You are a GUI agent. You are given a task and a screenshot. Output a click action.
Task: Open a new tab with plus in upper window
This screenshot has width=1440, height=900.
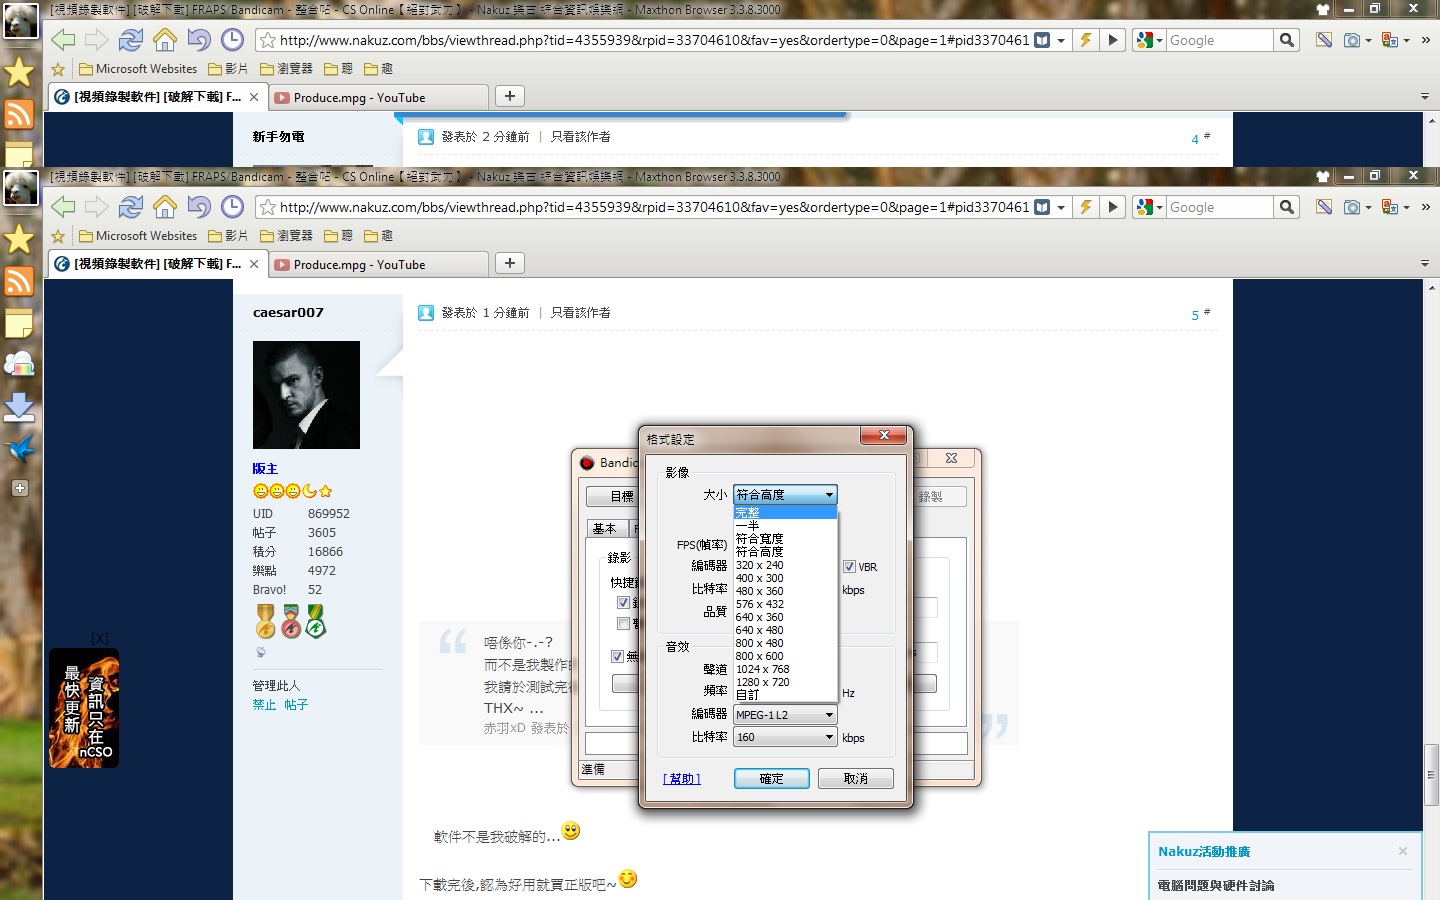[x=510, y=96]
